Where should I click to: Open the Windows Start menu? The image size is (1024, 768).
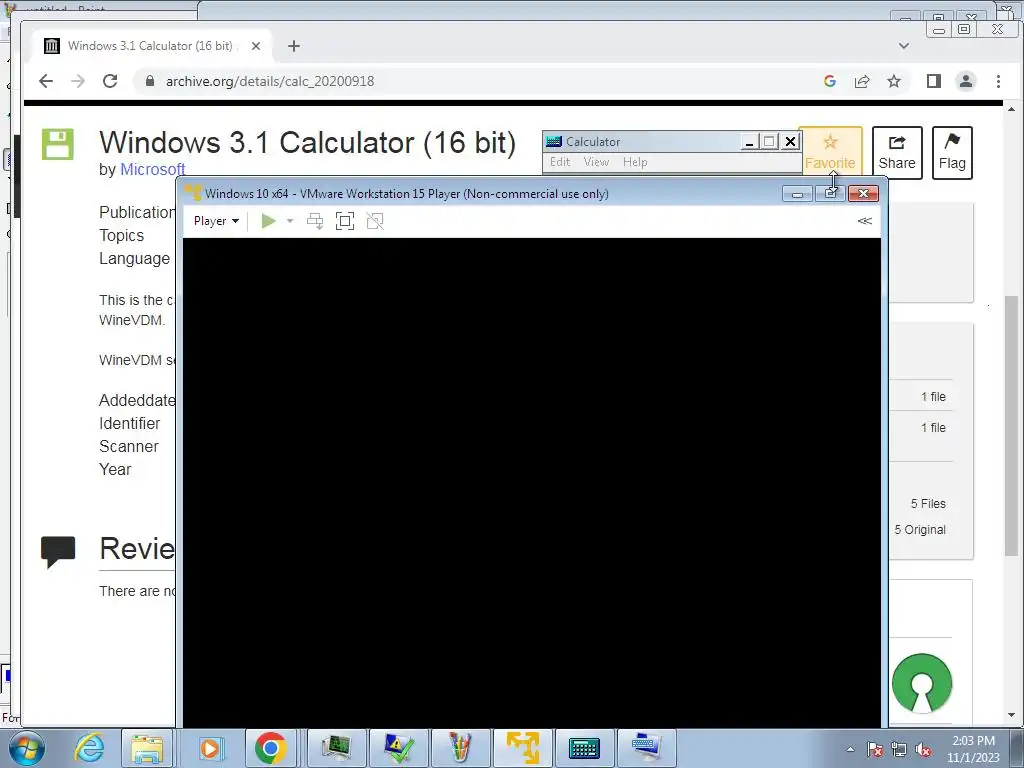(x=26, y=748)
